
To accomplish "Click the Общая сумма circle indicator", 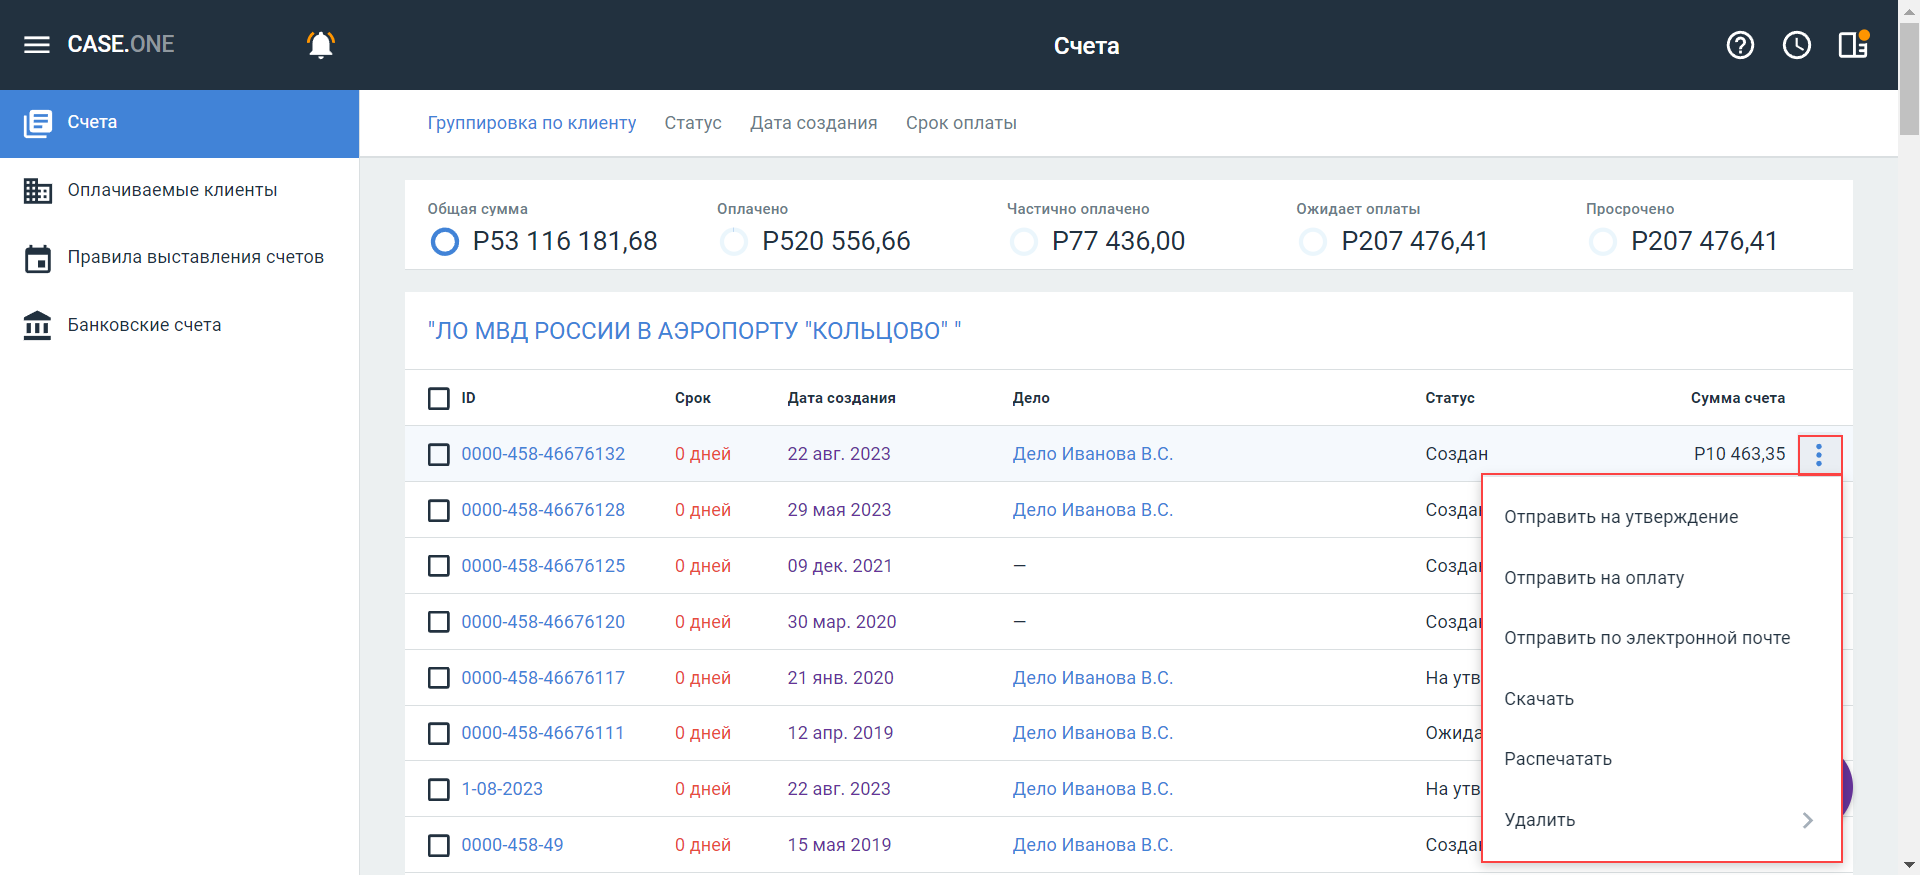I will pyautogui.click(x=444, y=242).
